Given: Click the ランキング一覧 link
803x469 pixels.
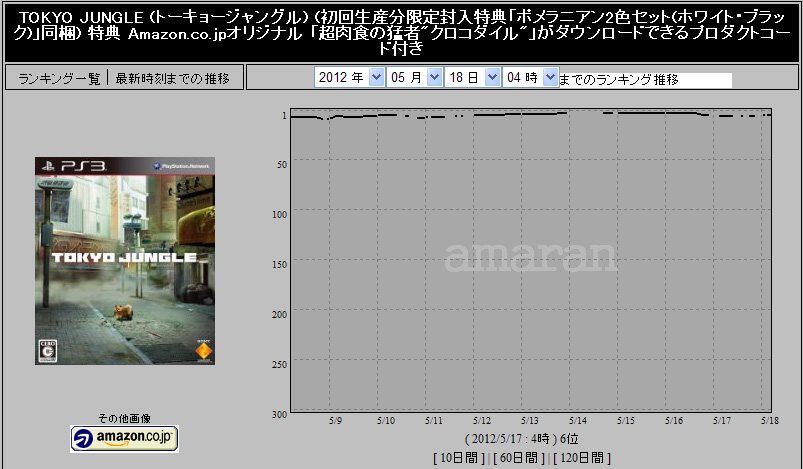Looking at the screenshot, I should 59,78.
